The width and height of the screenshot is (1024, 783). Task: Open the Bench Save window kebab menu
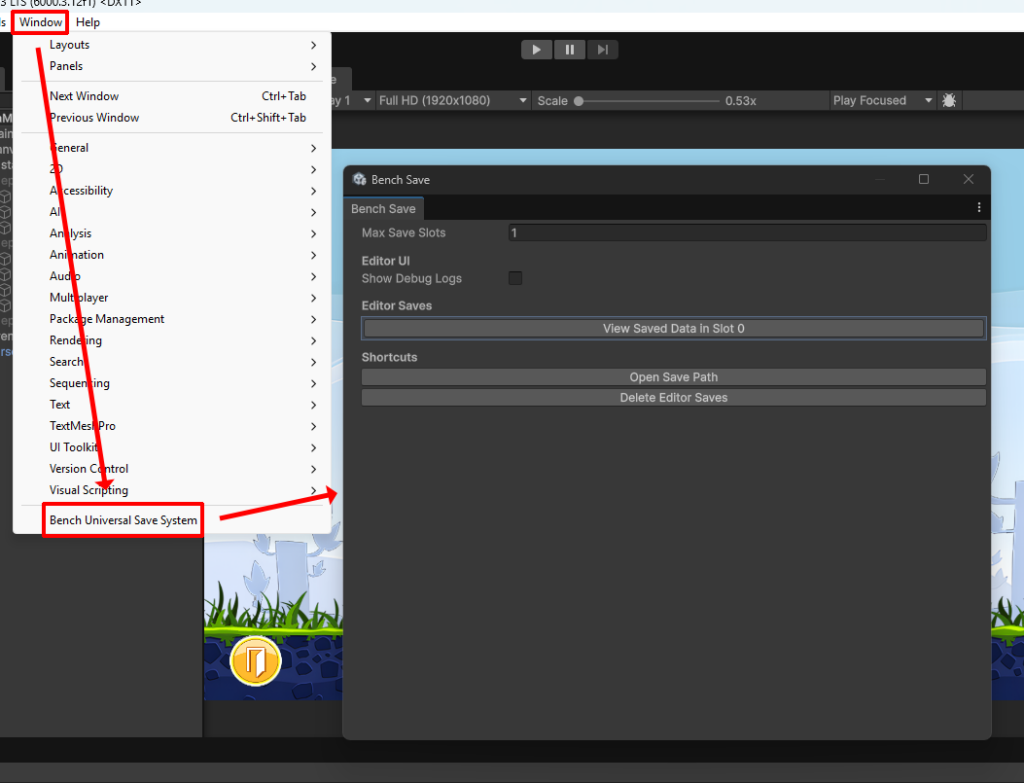(x=978, y=208)
